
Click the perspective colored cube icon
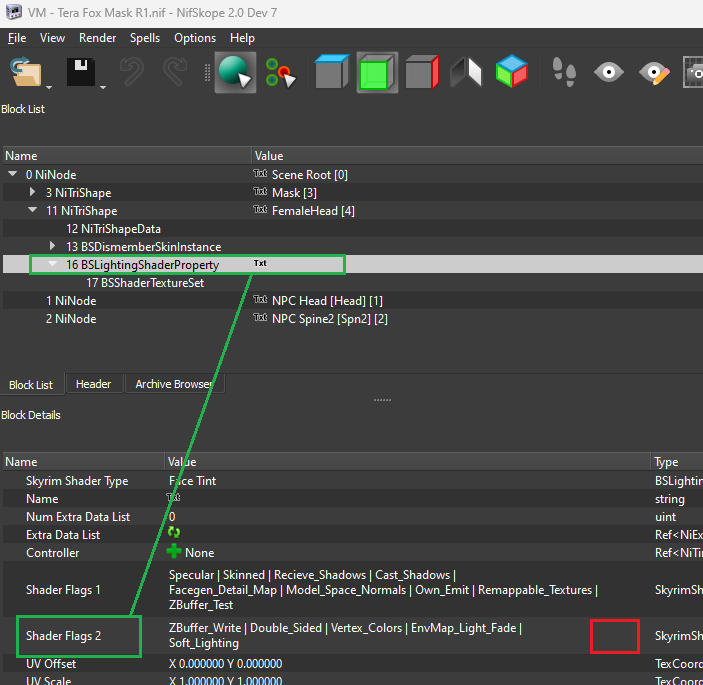tap(512, 71)
